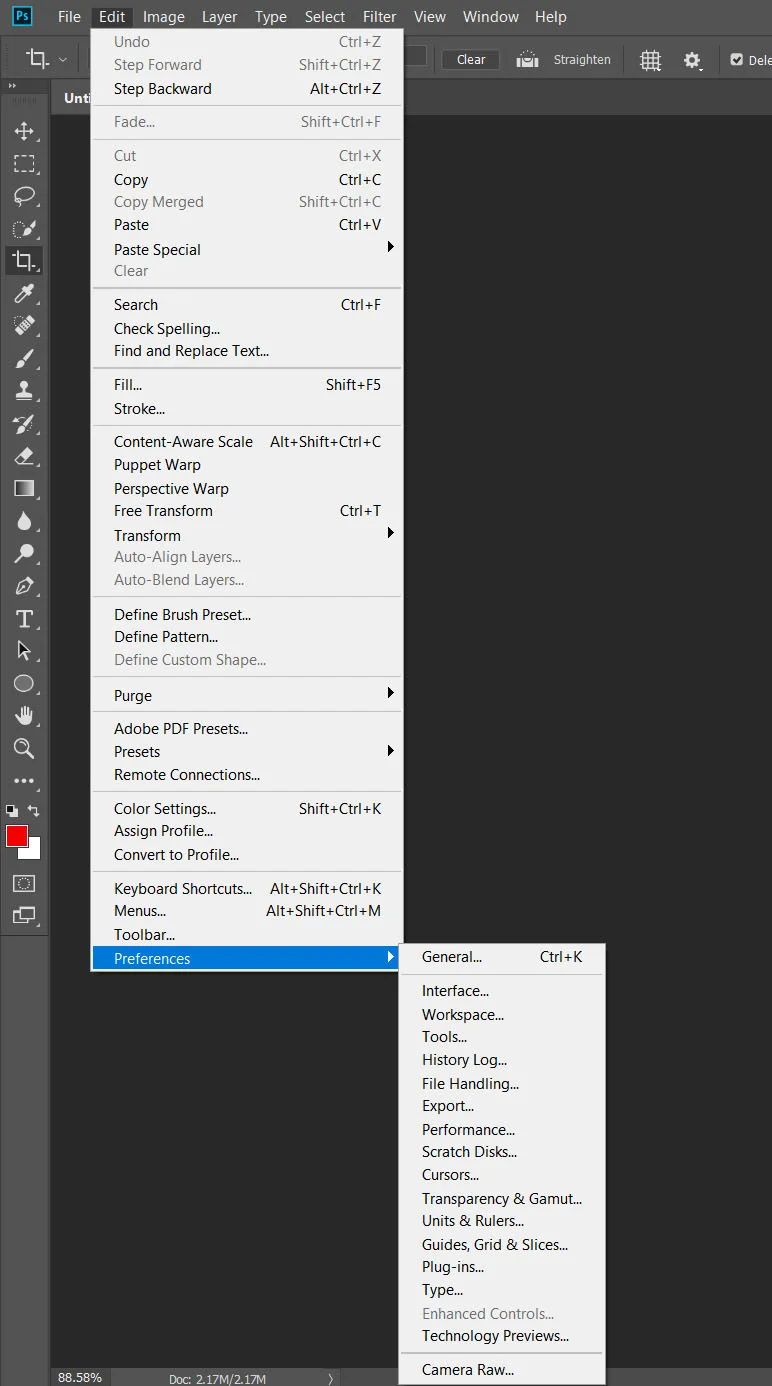Open General preferences
Viewport: 772px width, 1386px height.
pyautogui.click(x=502, y=956)
